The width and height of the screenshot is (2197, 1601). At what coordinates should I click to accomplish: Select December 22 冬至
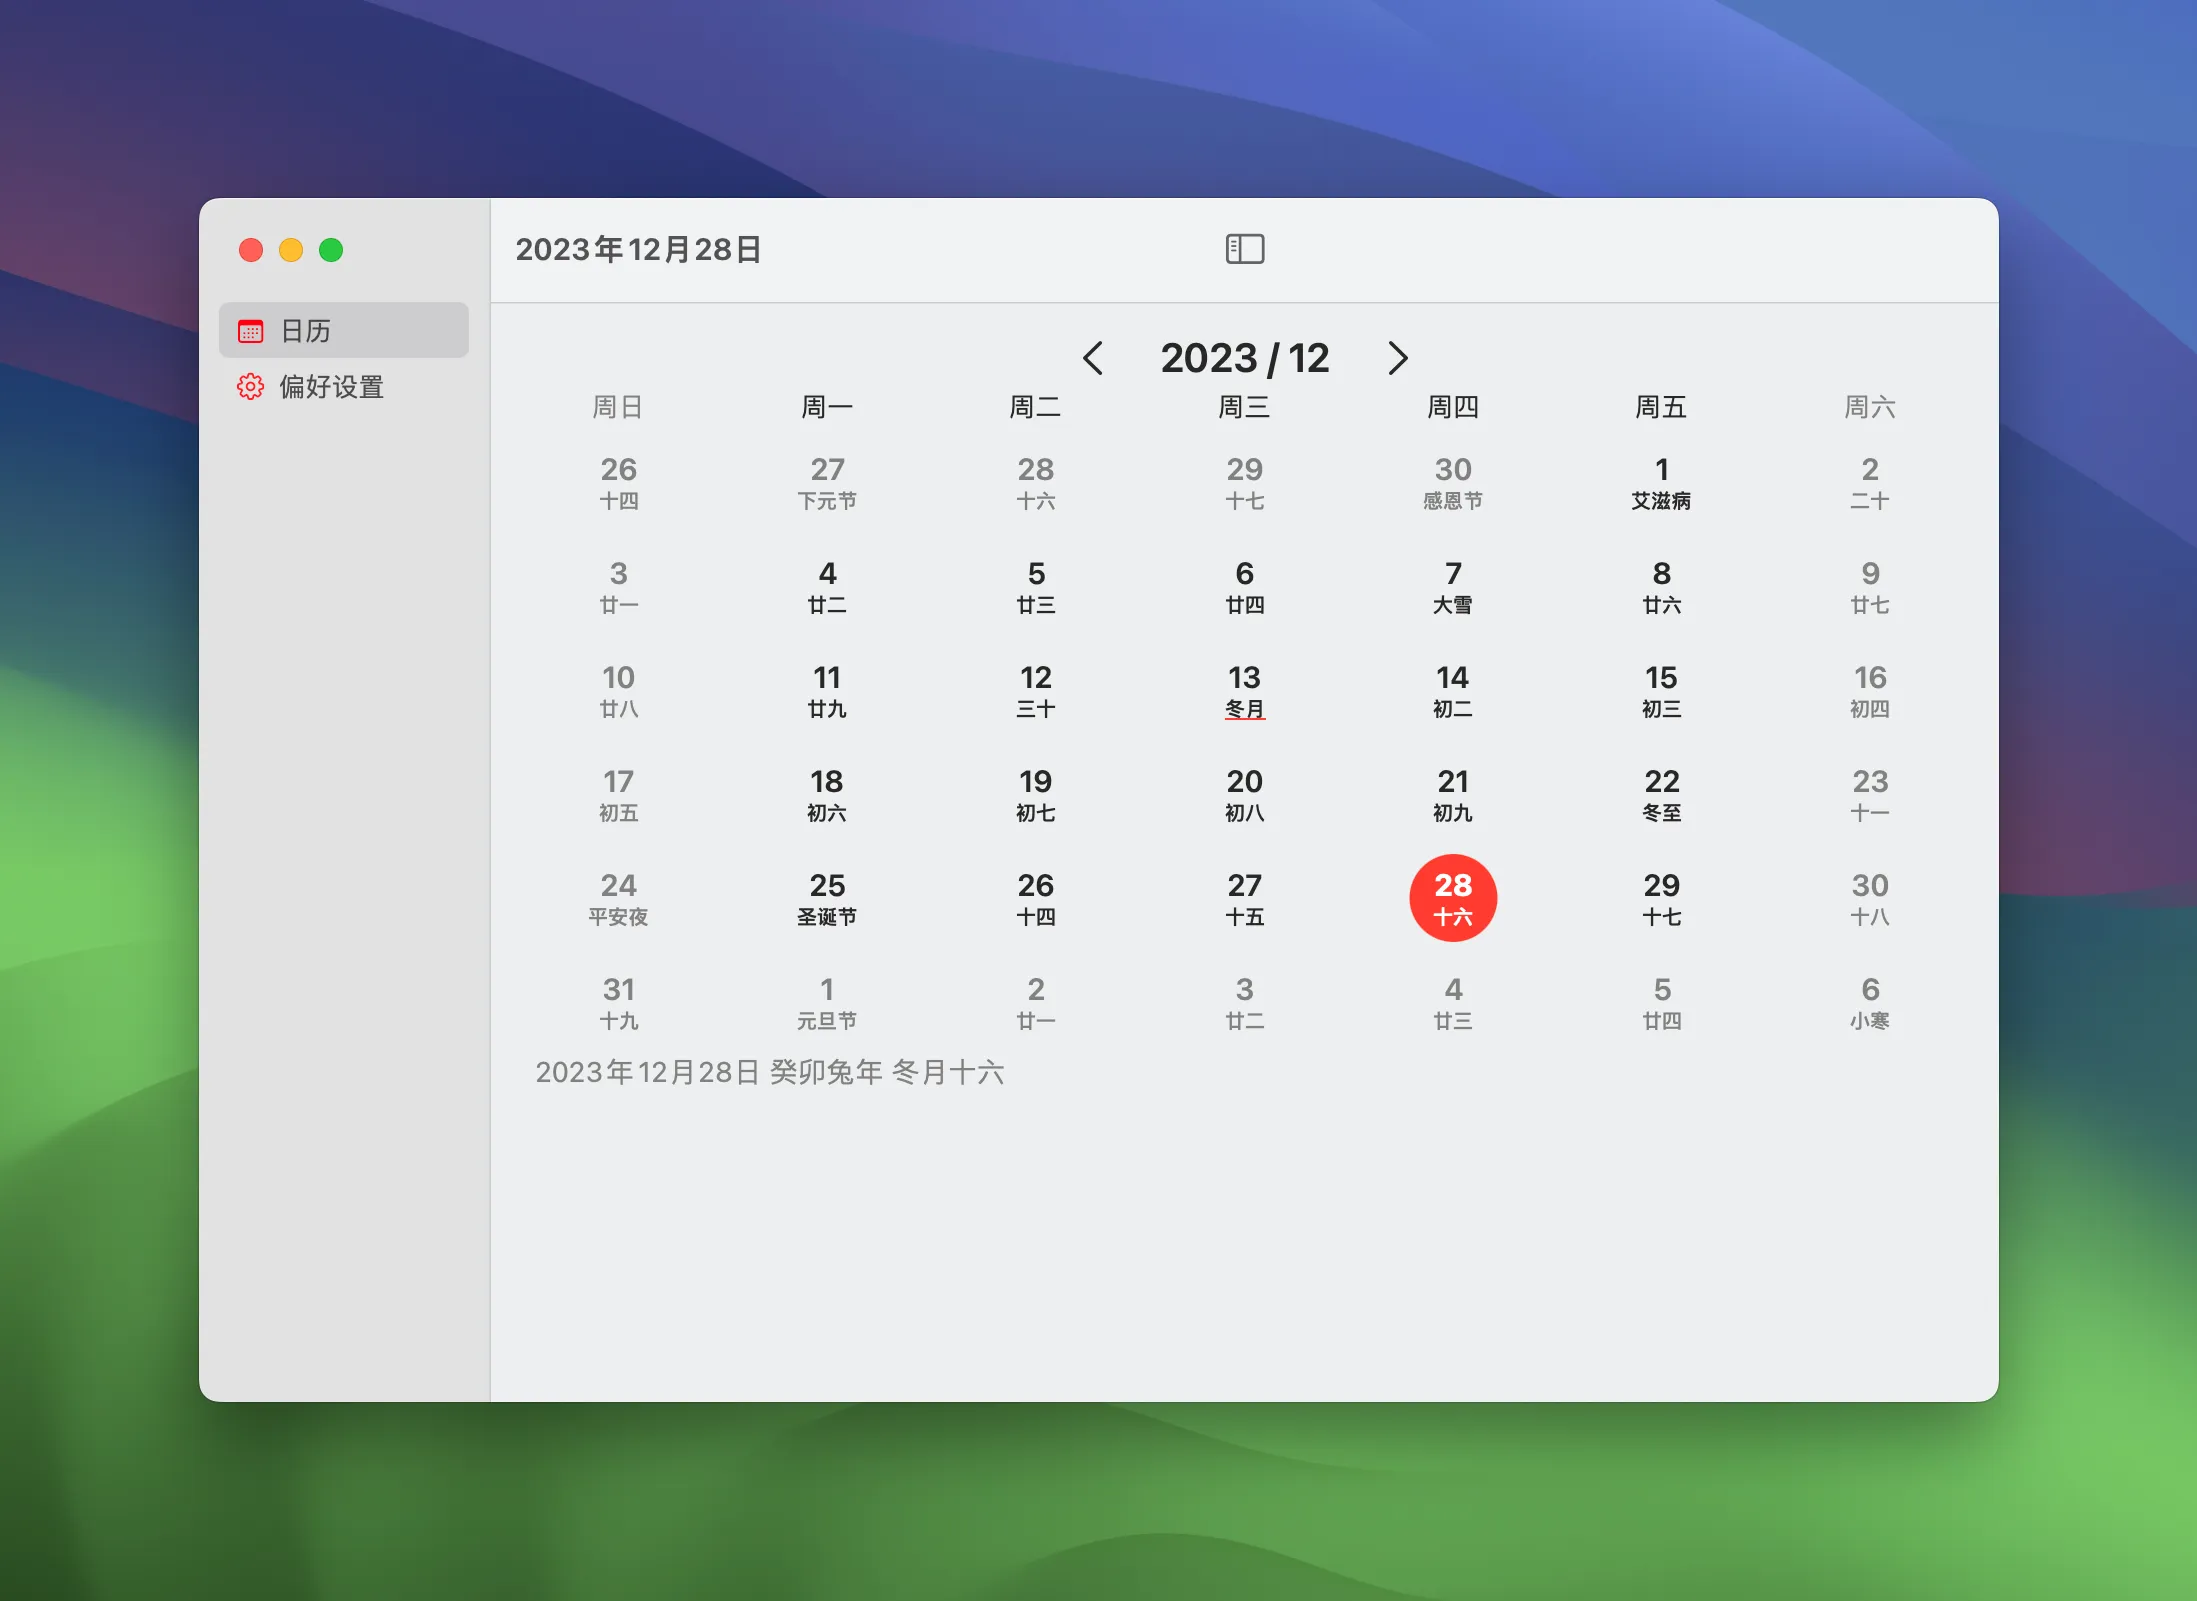click(x=1661, y=793)
